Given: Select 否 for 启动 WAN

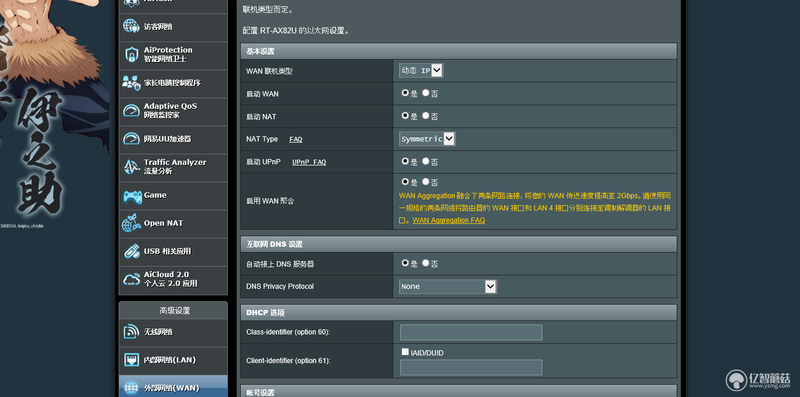Looking at the screenshot, I should coord(426,93).
